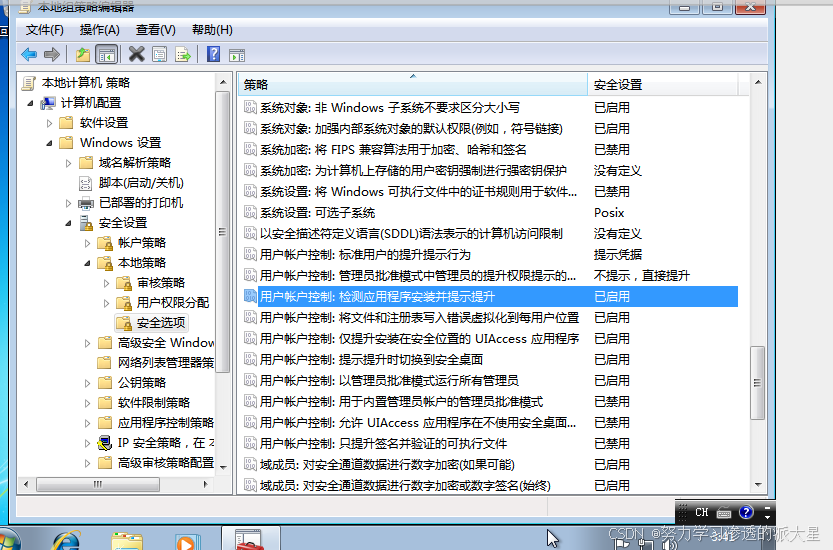833x550 pixels.
Task: Collapse the 计算机配置 node
Action: pyautogui.click(x=30, y=103)
